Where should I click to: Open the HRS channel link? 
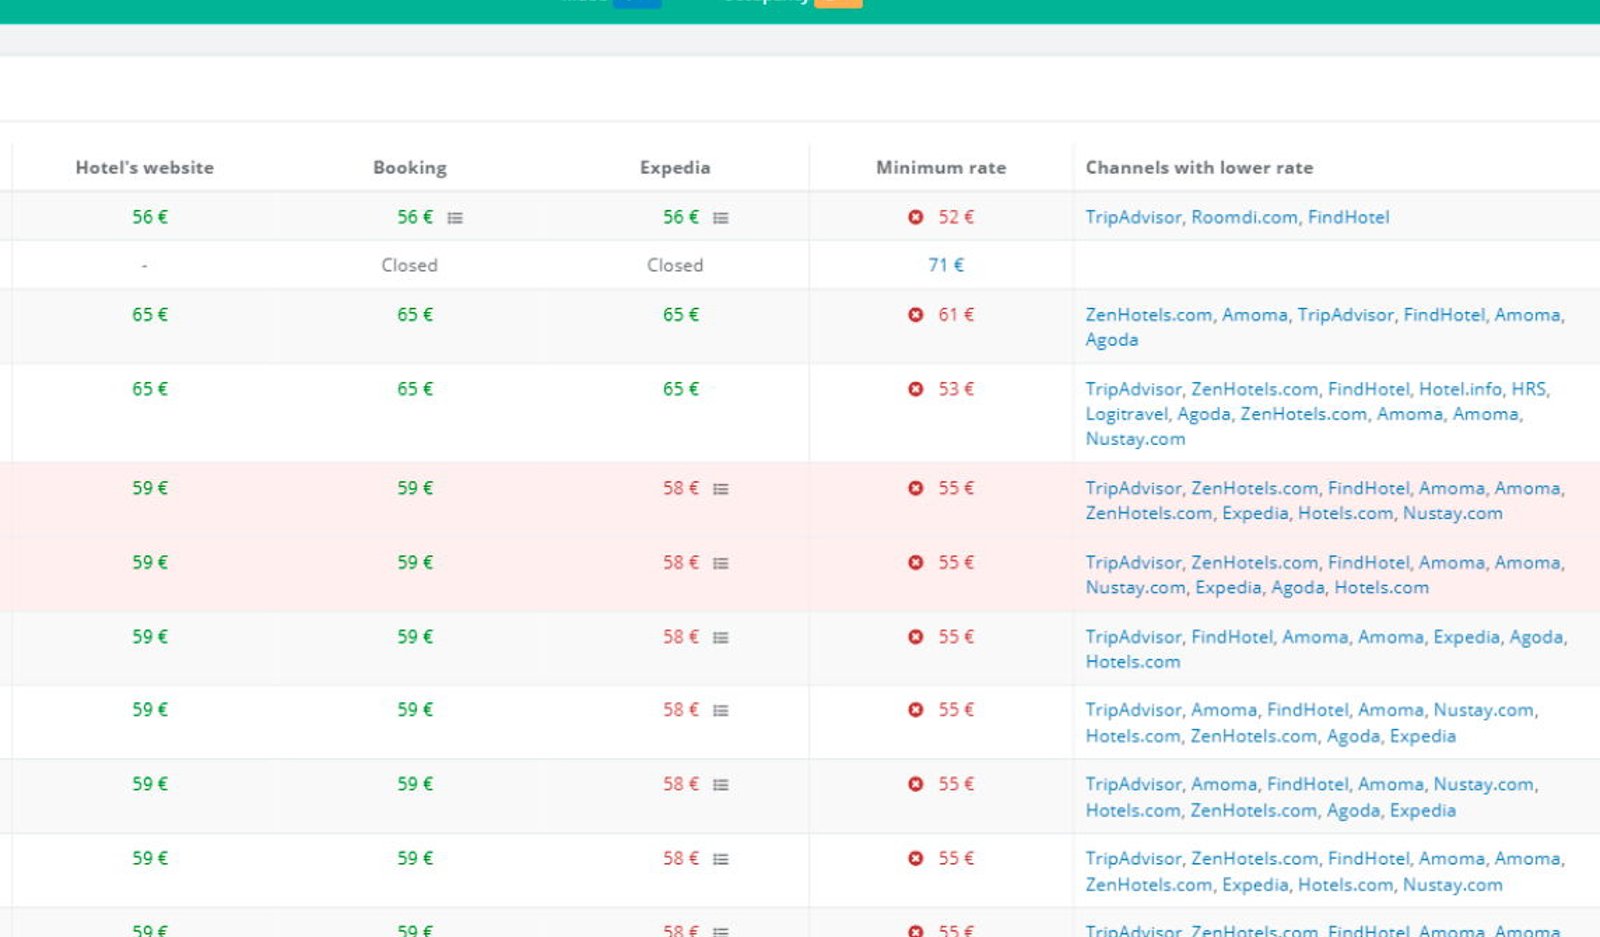(x=1528, y=389)
